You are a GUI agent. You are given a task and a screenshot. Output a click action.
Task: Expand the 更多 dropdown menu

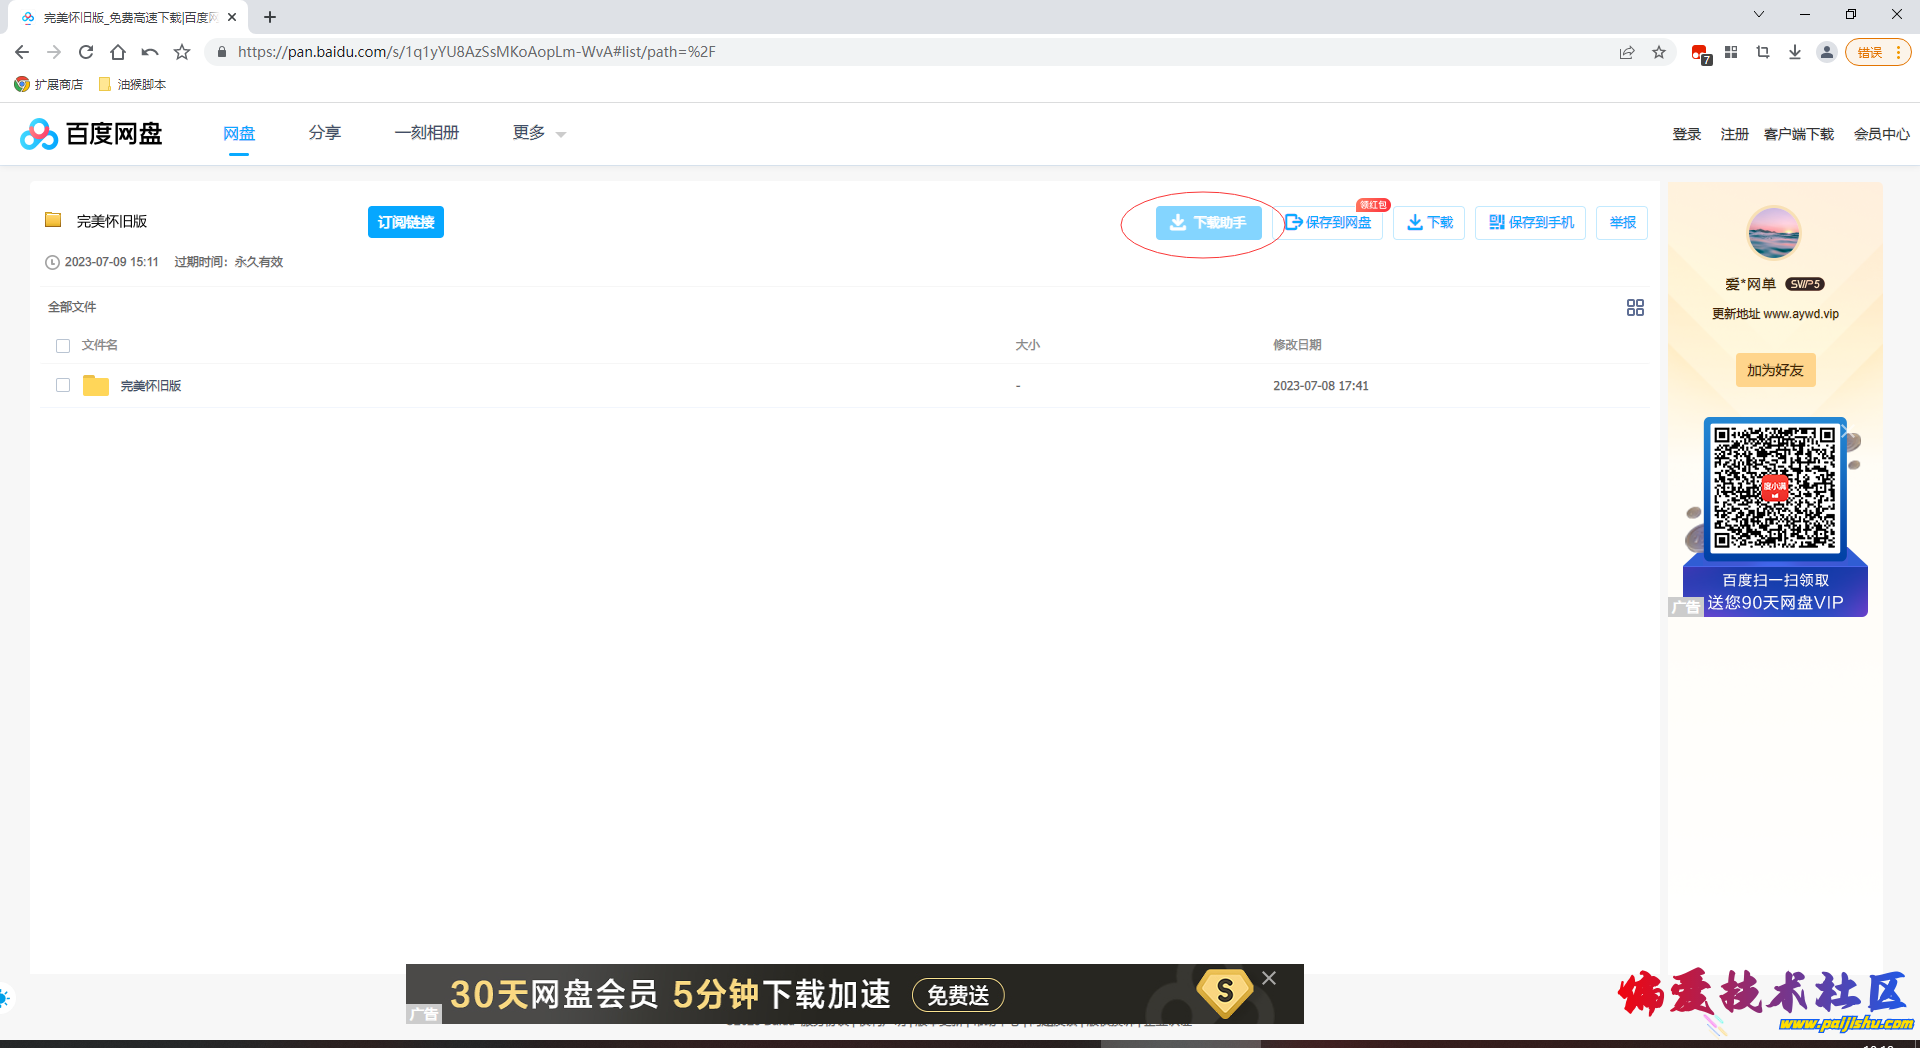point(537,132)
